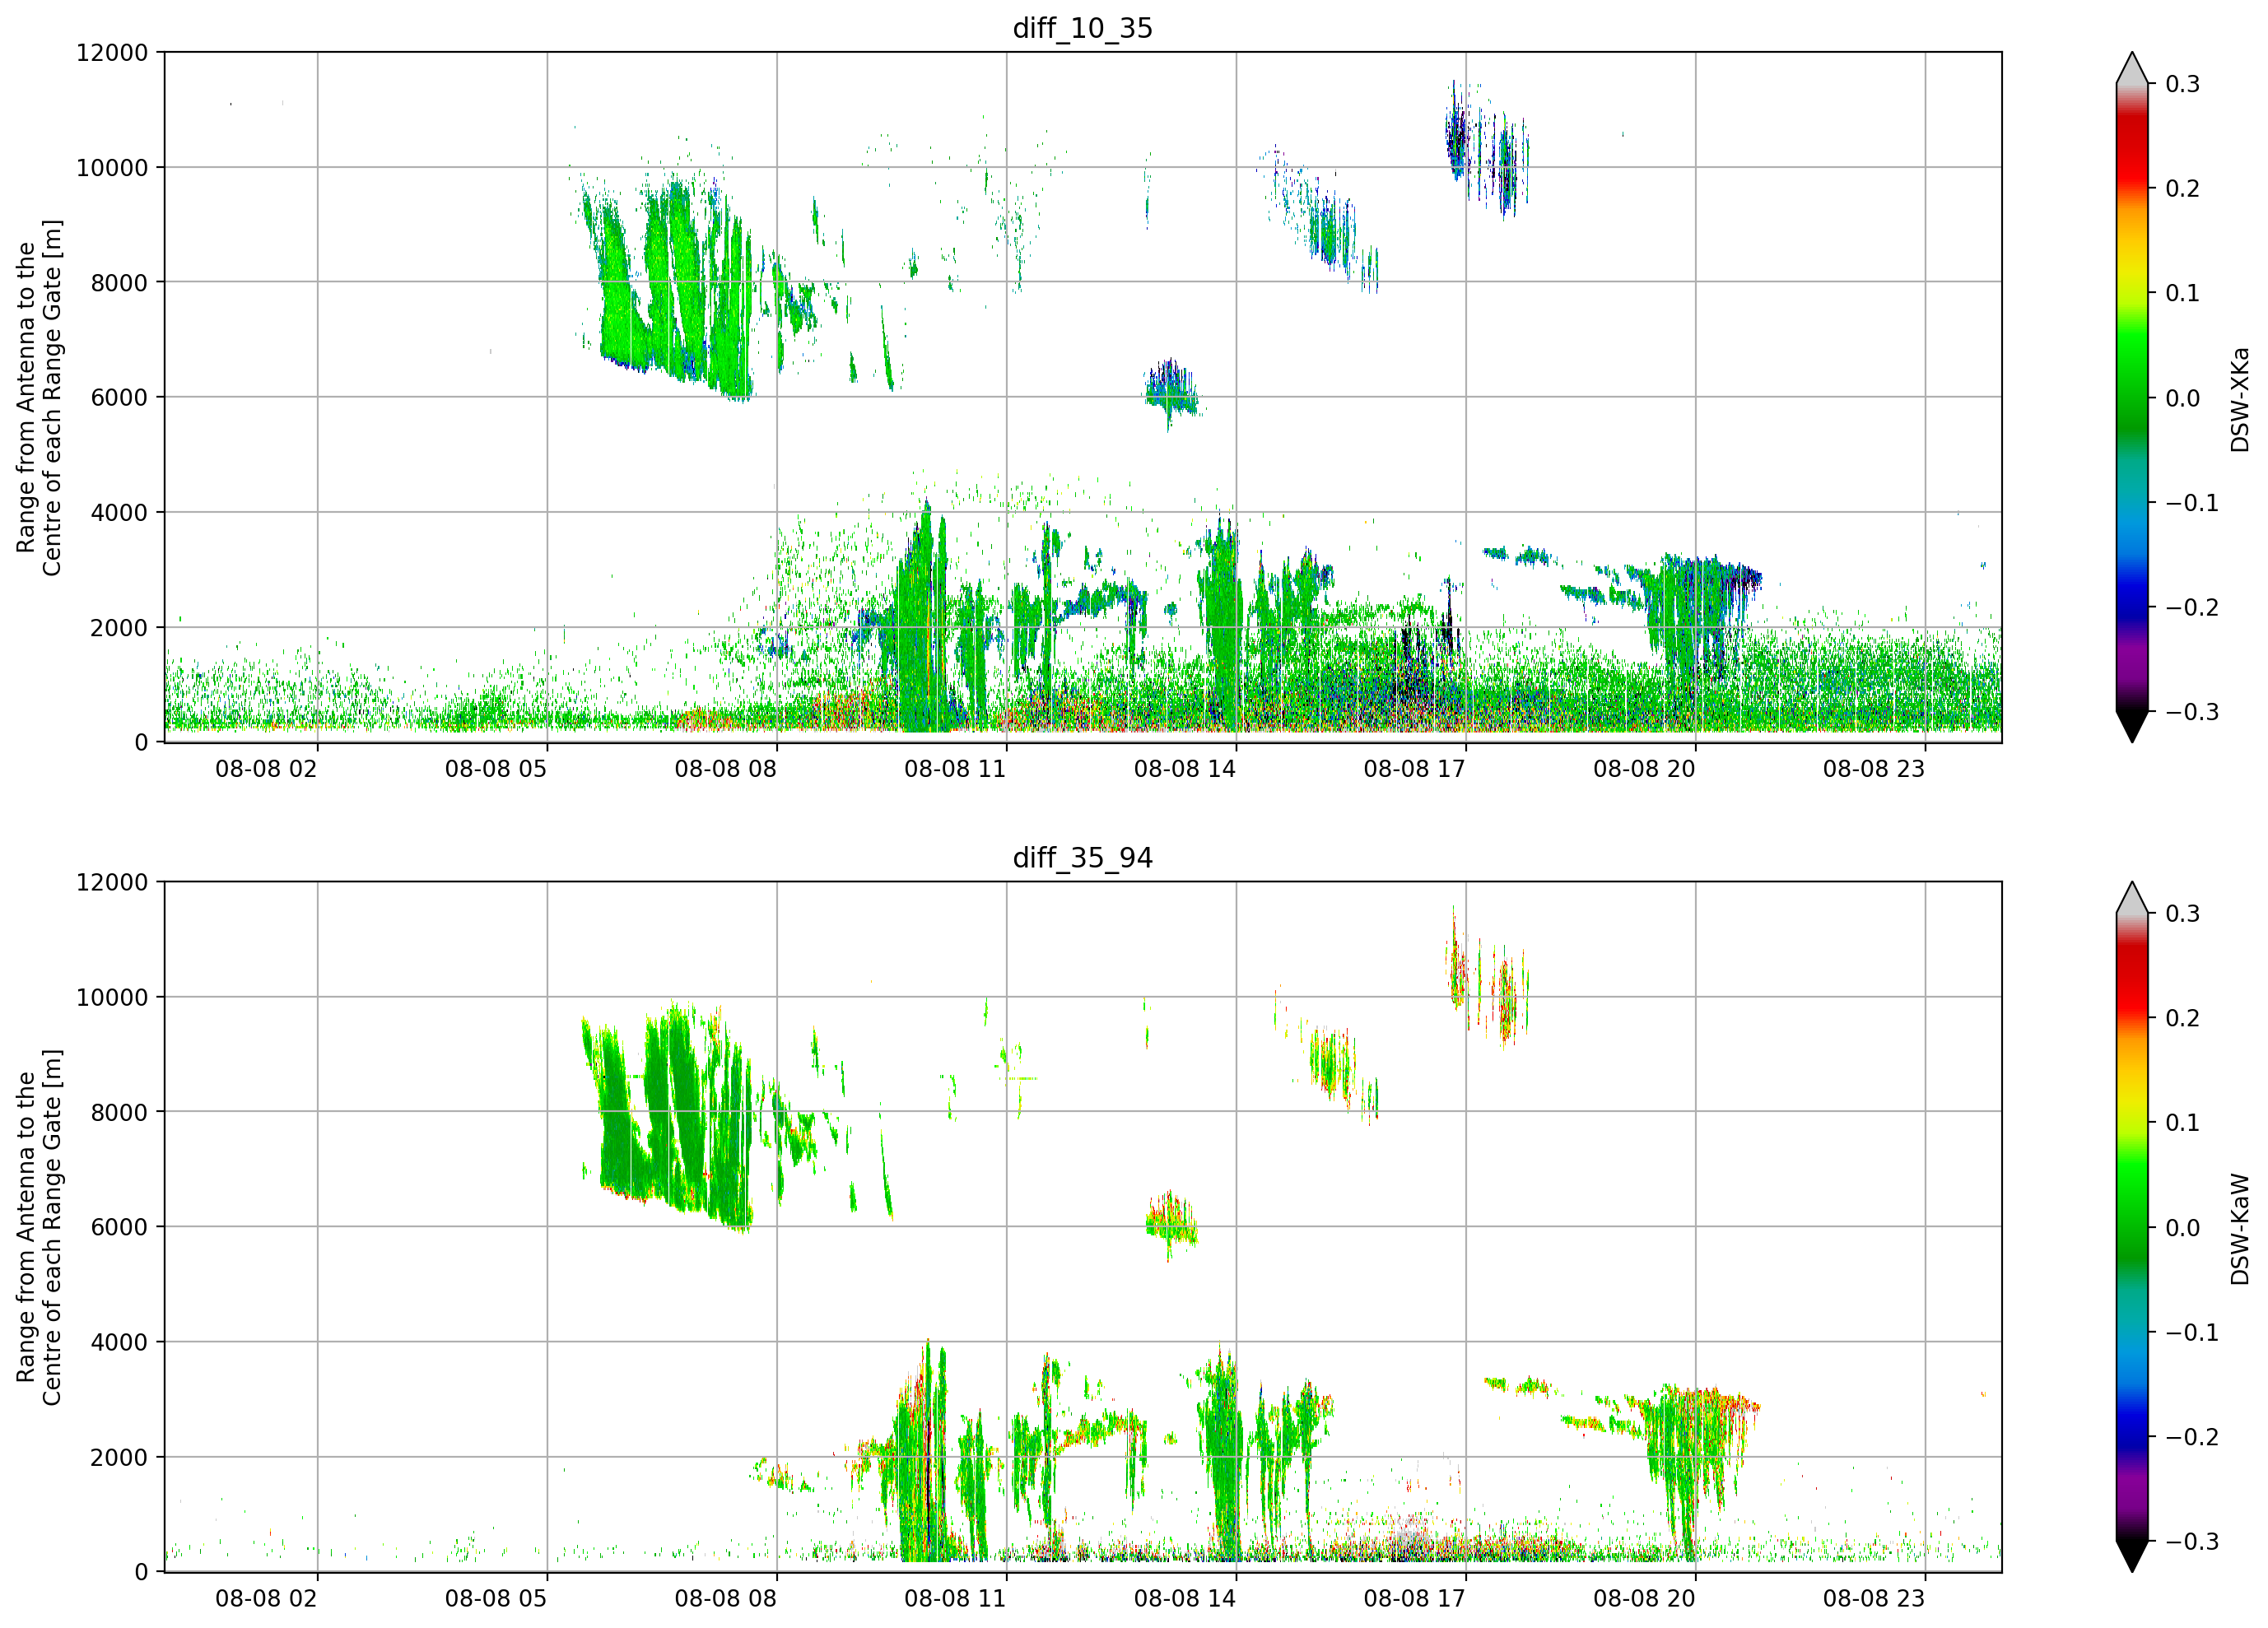Screen dimensions: 2268x1628
Task: Click the −0.1 tick on DSW-XKa colorbar
Action: (2192, 503)
